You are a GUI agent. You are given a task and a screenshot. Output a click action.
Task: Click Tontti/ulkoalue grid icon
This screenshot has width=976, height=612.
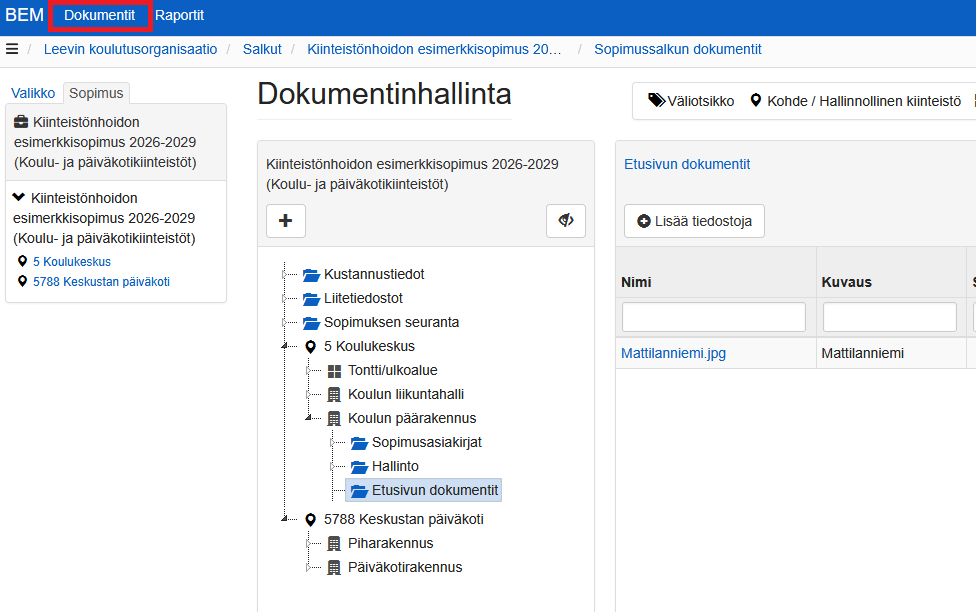point(334,371)
